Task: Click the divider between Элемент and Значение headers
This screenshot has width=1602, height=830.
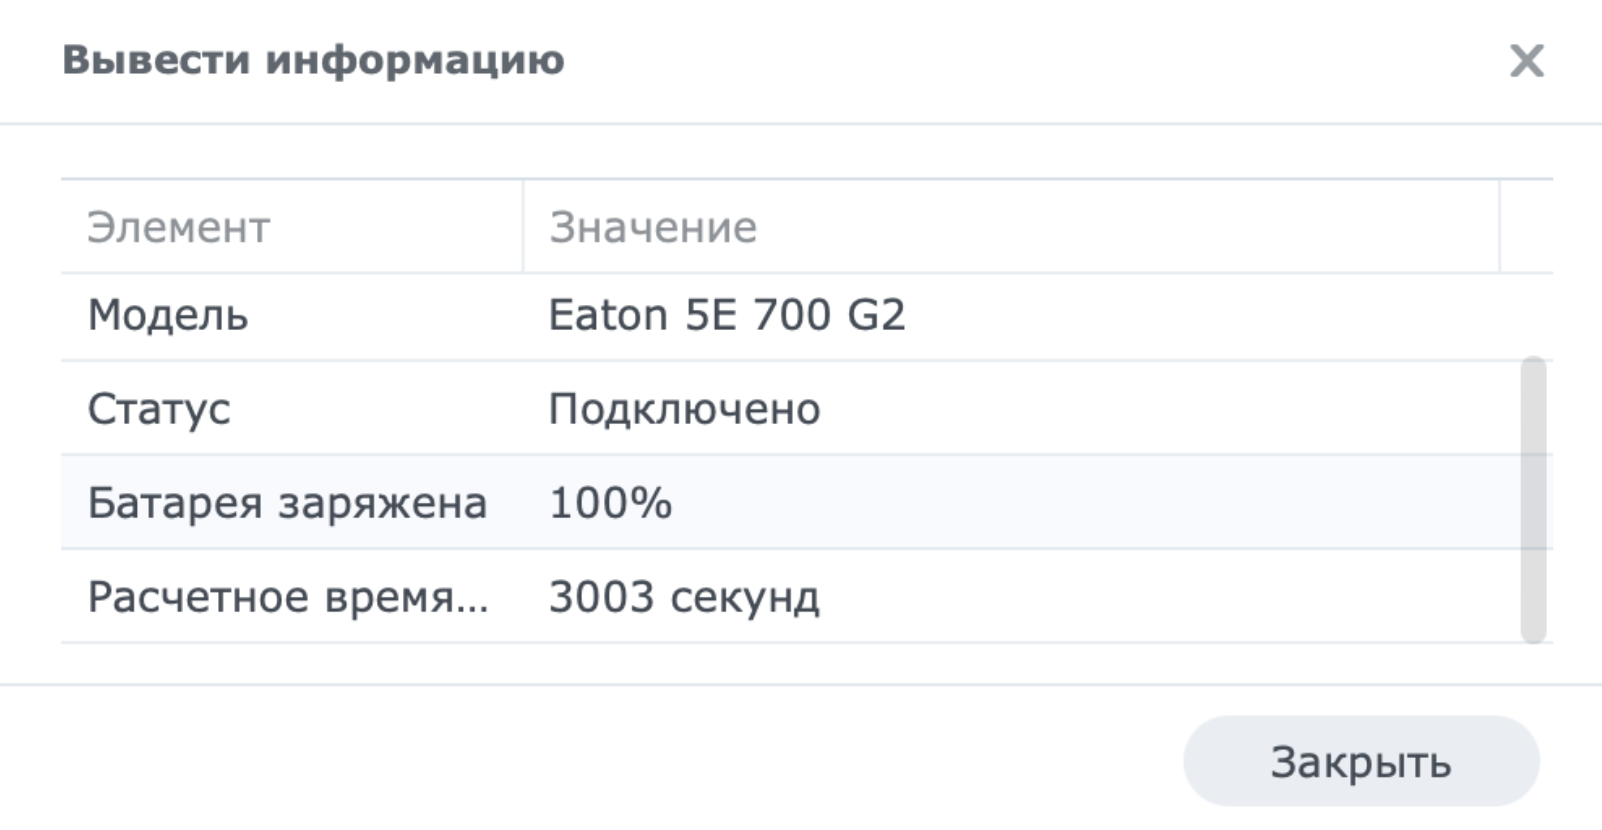Action: (x=523, y=227)
